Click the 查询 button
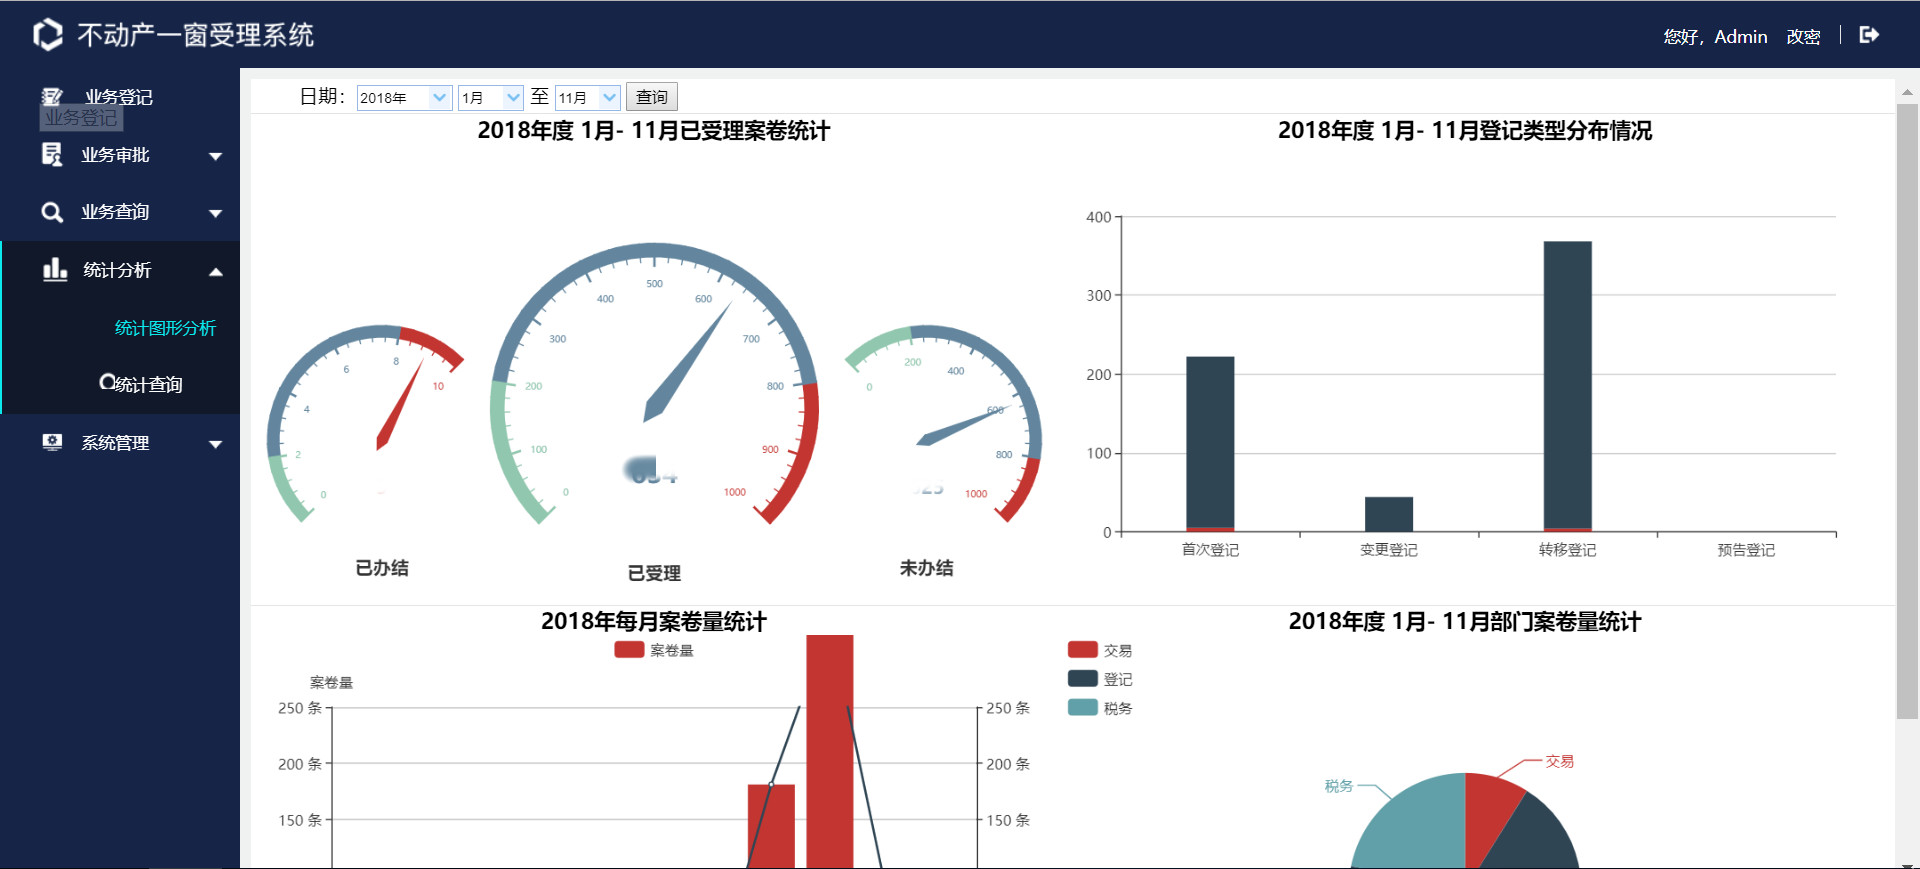Image resolution: width=1920 pixels, height=869 pixels. click(652, 97)
